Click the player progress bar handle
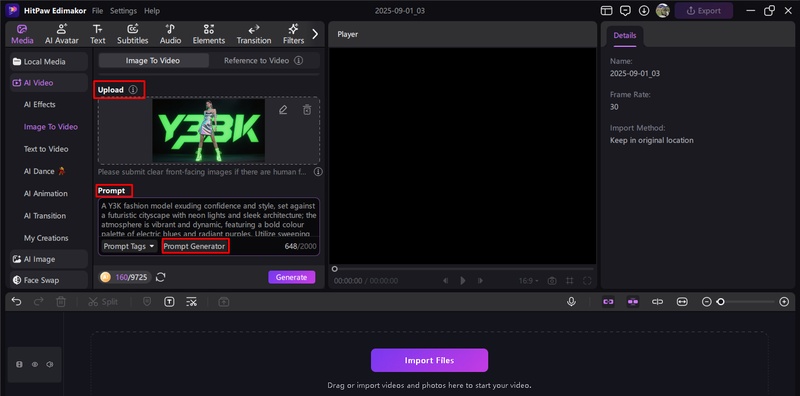Screen dimensions: 800x396 point(335,268)
